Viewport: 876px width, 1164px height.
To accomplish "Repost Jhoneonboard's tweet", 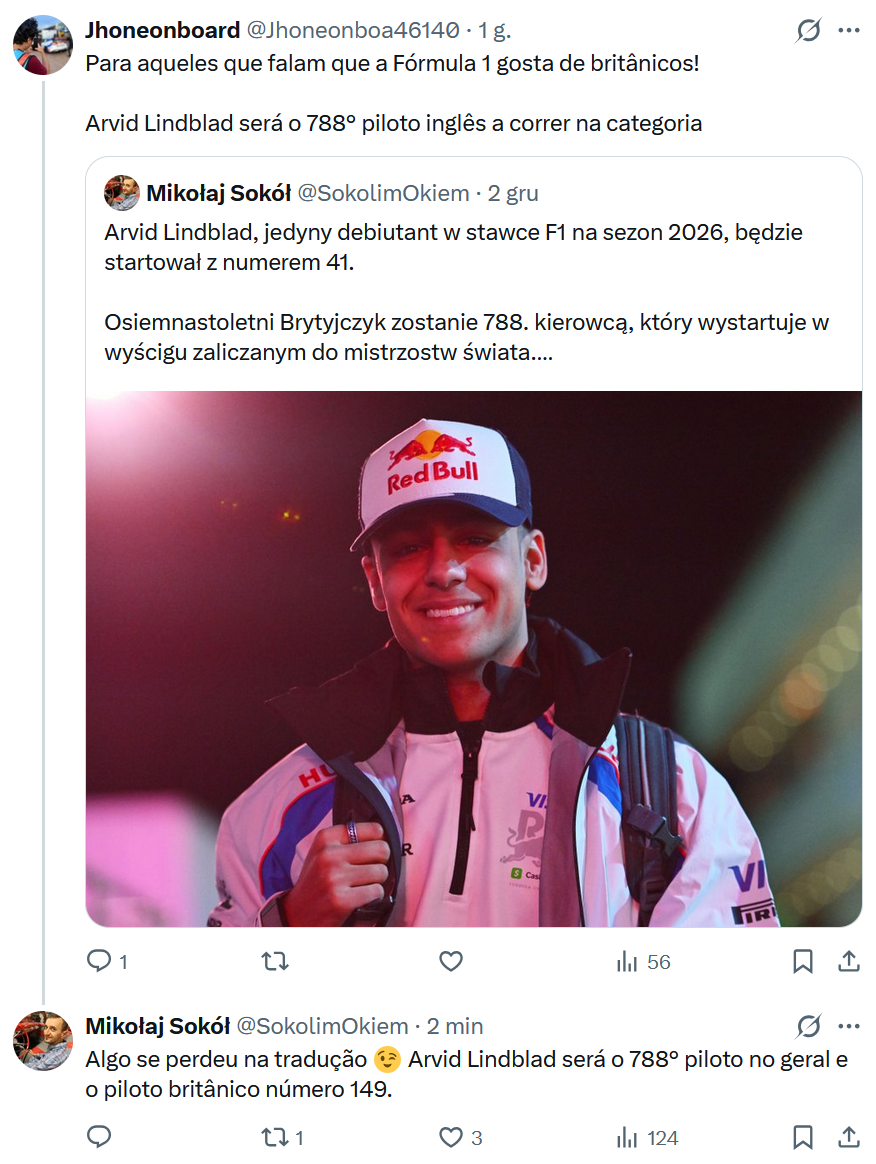I will 275,962.
